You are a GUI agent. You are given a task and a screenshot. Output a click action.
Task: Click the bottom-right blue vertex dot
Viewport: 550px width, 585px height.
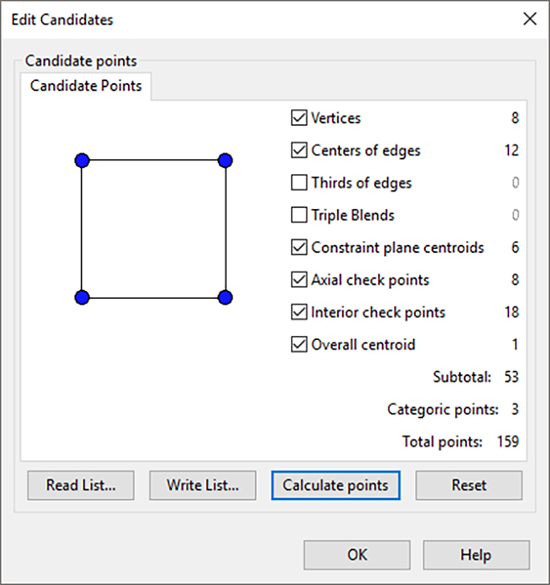coord(225,298)
